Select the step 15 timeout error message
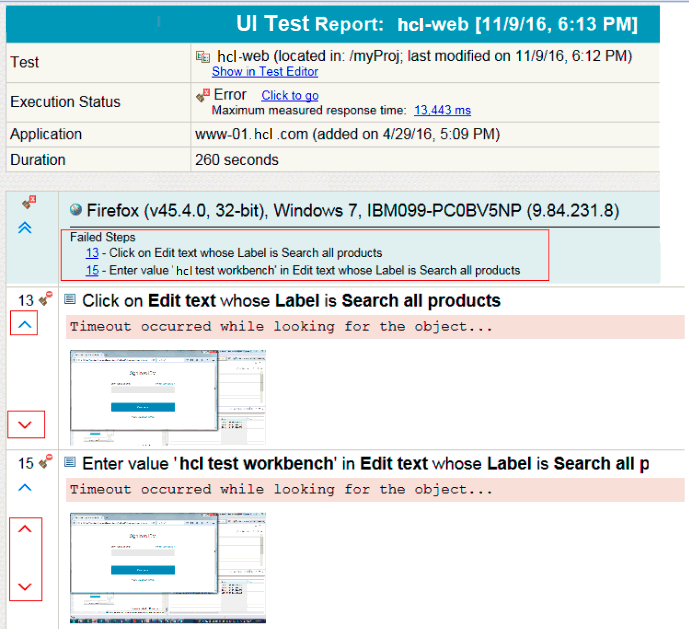 pos(375,490)
